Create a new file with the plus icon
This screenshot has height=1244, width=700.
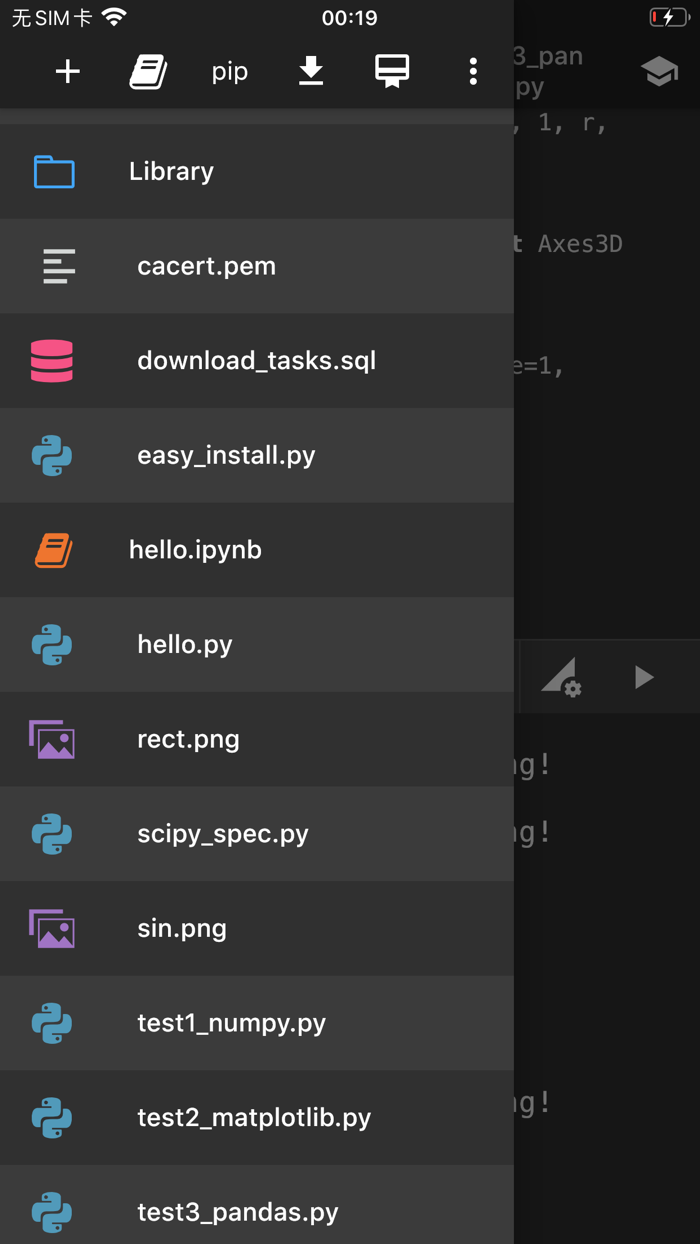click(66, 71)
